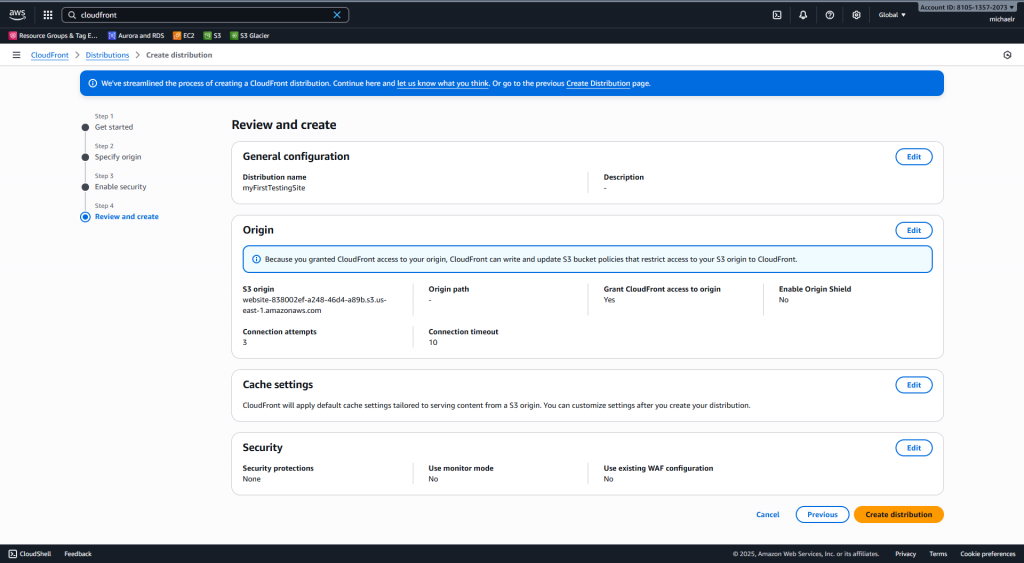The width and height of the screenshot is (1024, 563).
Task: Click the info icon in the Origin notice
Action: (256, 259)
